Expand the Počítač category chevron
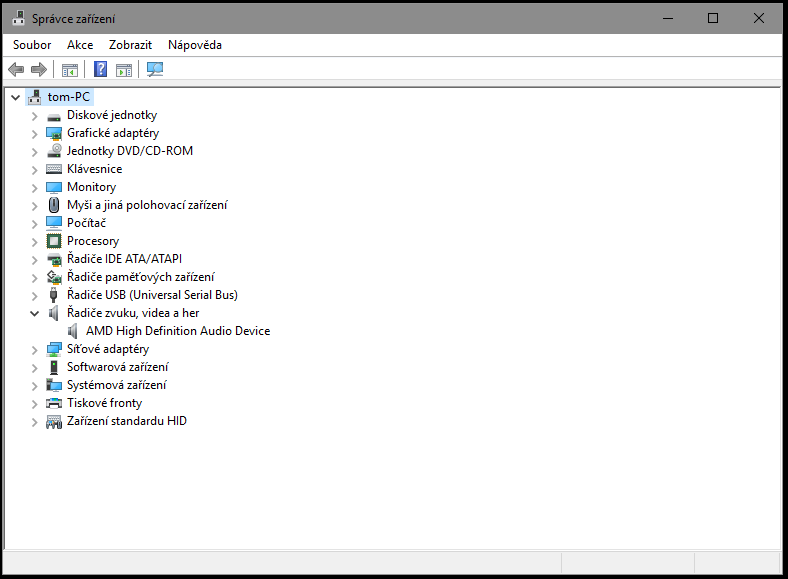This screenshot has width=788, height=579. (x=34, y=224)
